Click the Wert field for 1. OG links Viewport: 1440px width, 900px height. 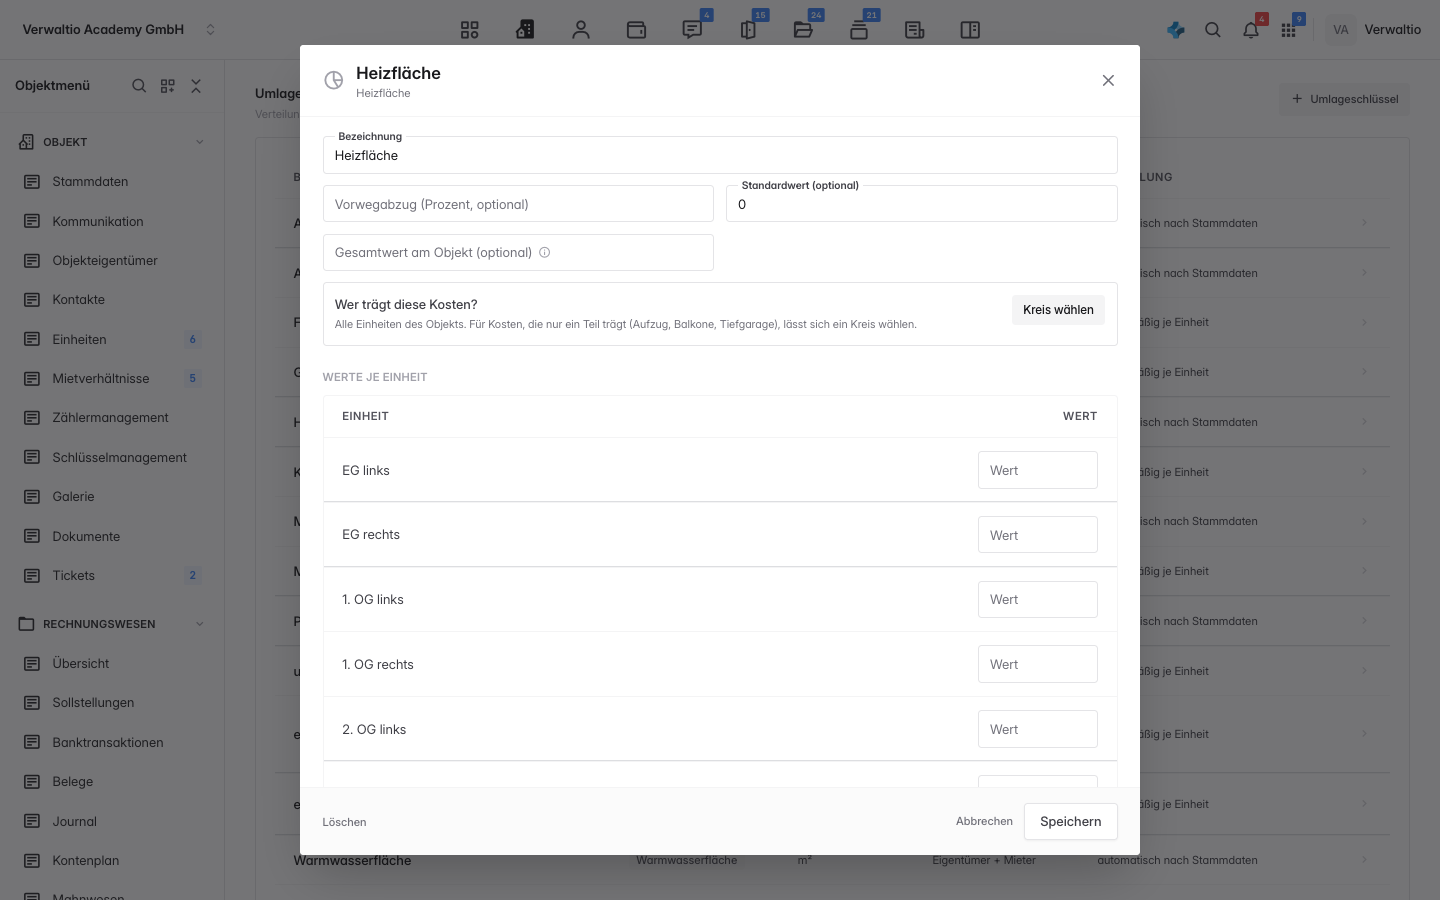tap(1038, 600)
